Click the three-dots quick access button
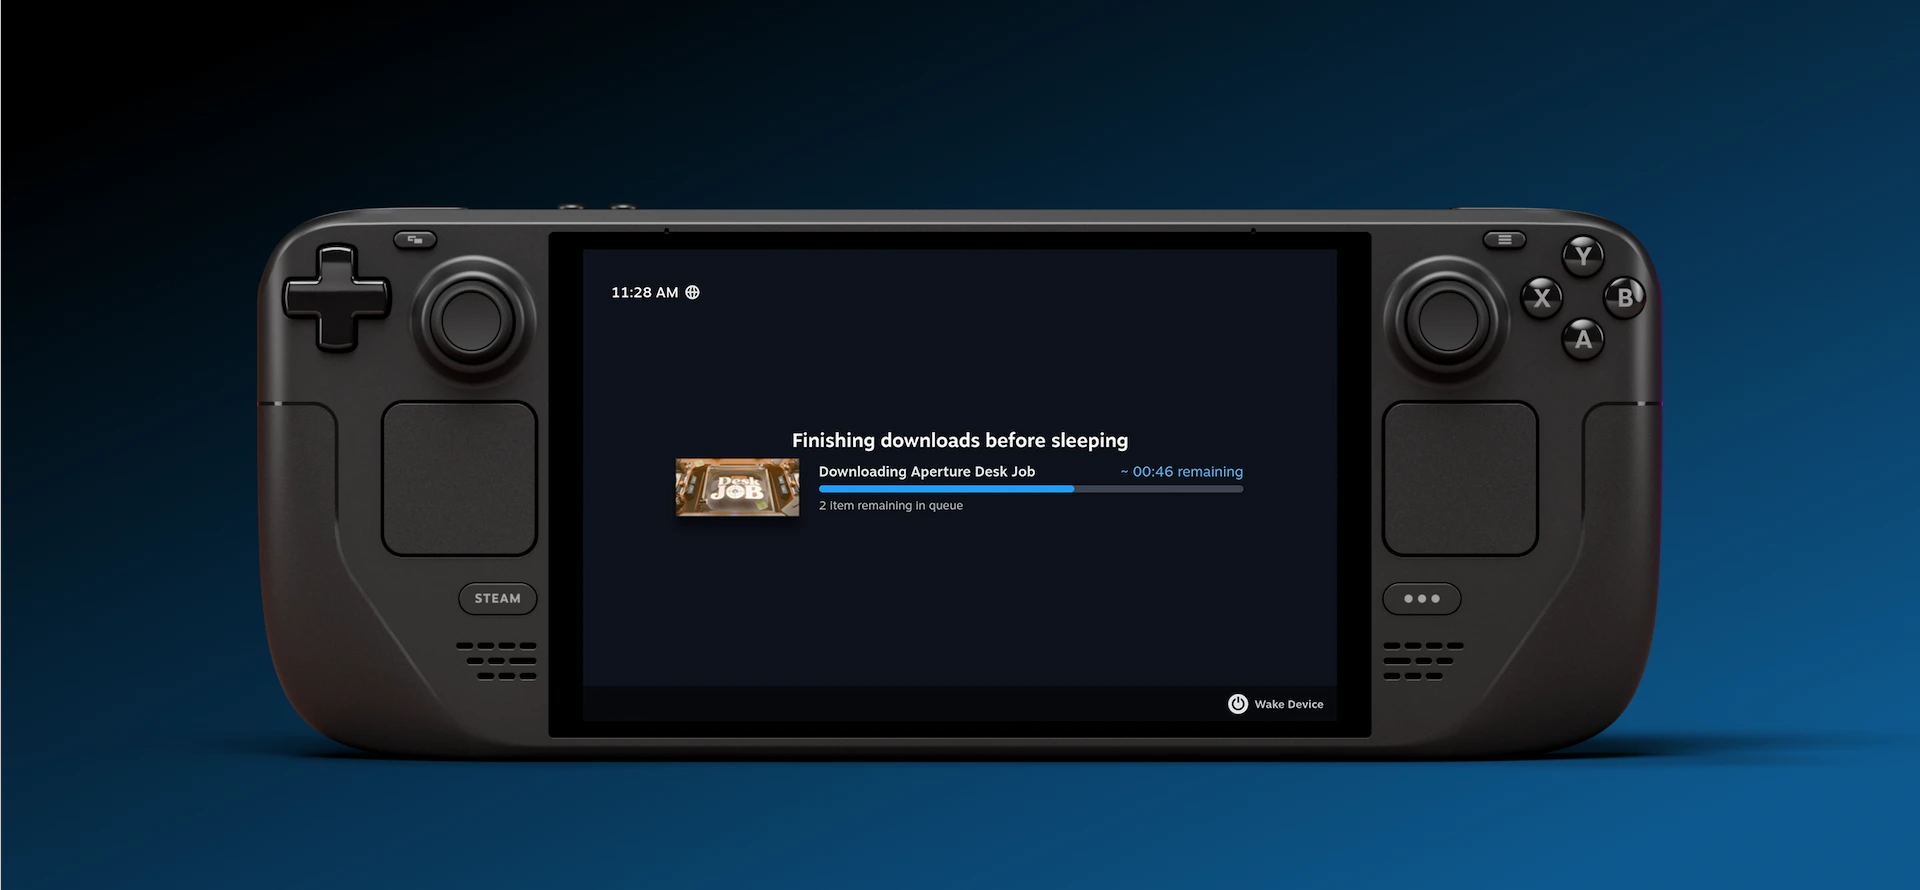The height and width of the screenshot is (890, 1920). pyautogui.click(x=1422, y=599)
